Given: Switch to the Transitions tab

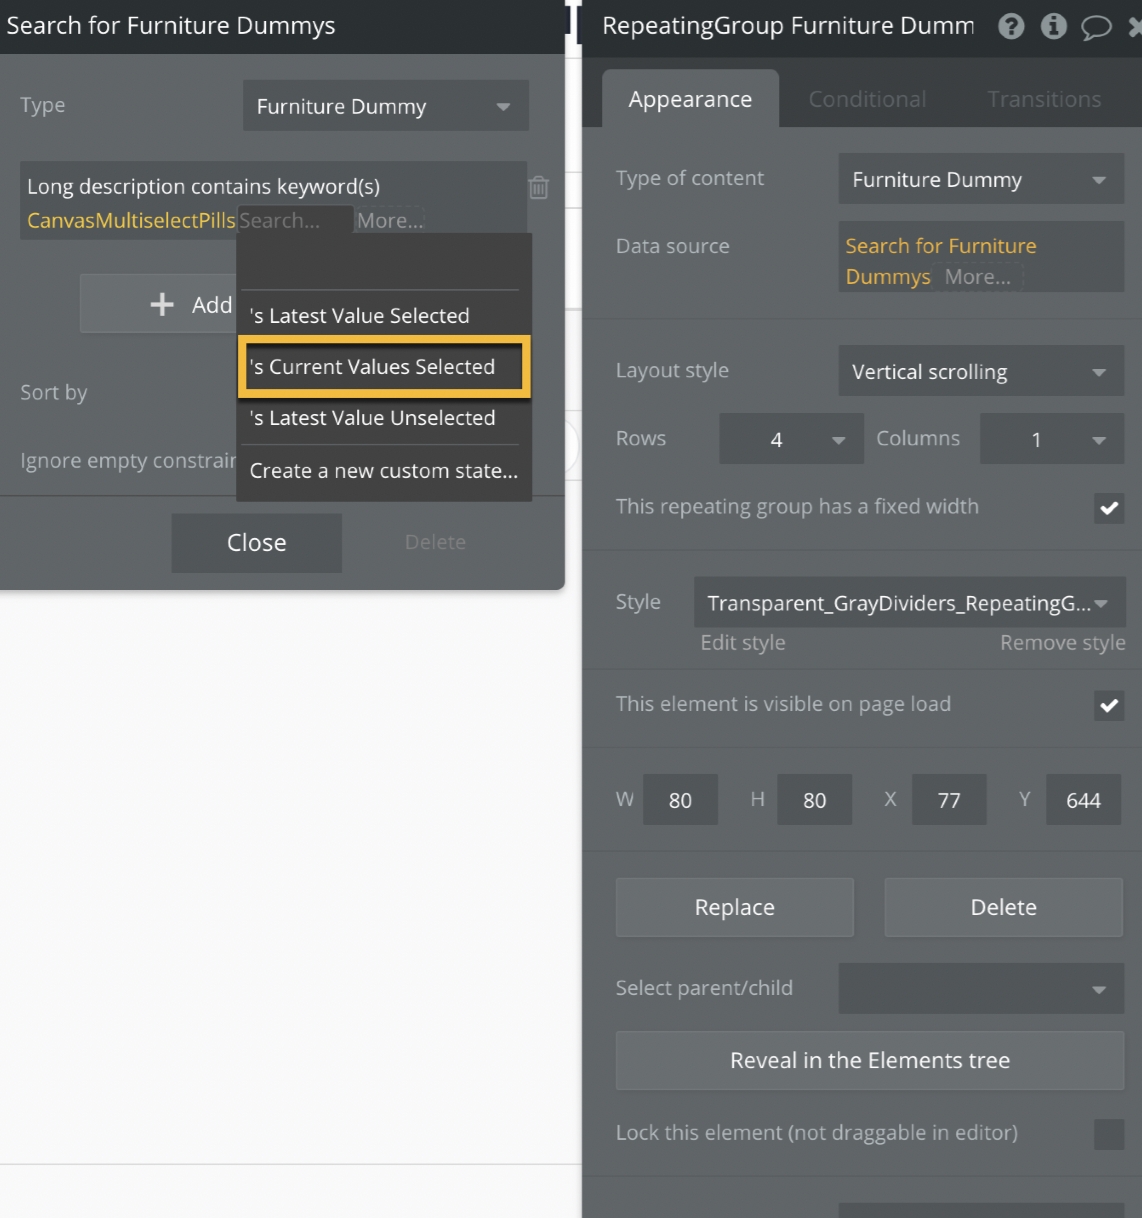Looking at the screenshot, I should [1044, 99].
